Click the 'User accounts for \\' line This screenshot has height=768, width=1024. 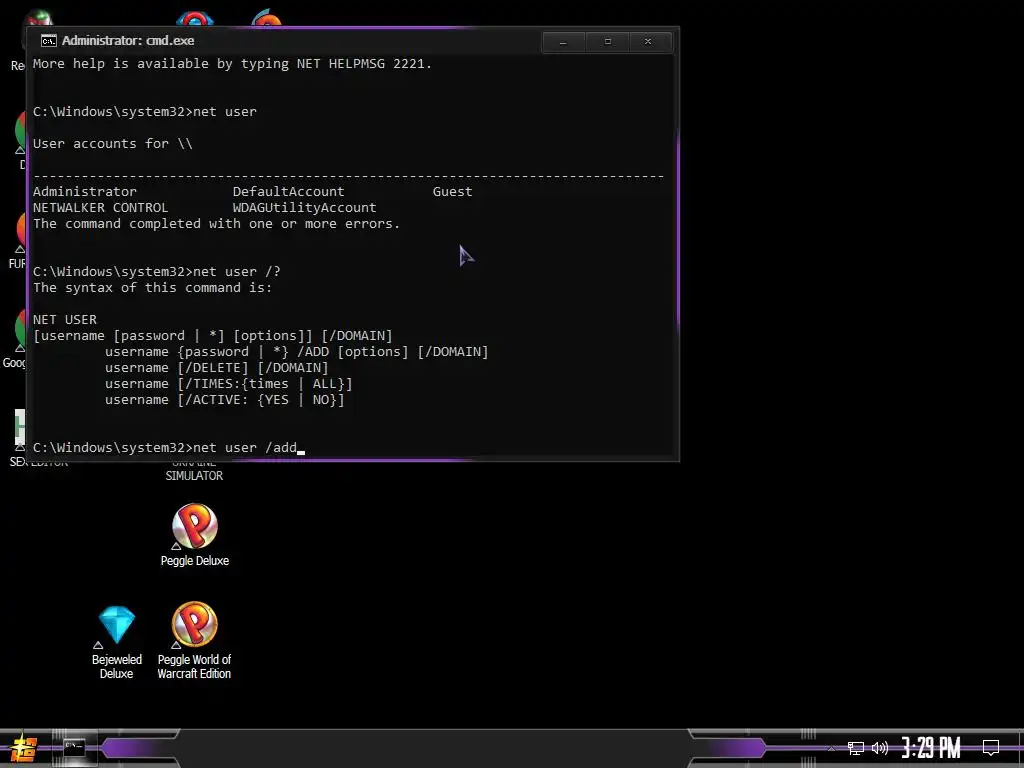[113, 144]
